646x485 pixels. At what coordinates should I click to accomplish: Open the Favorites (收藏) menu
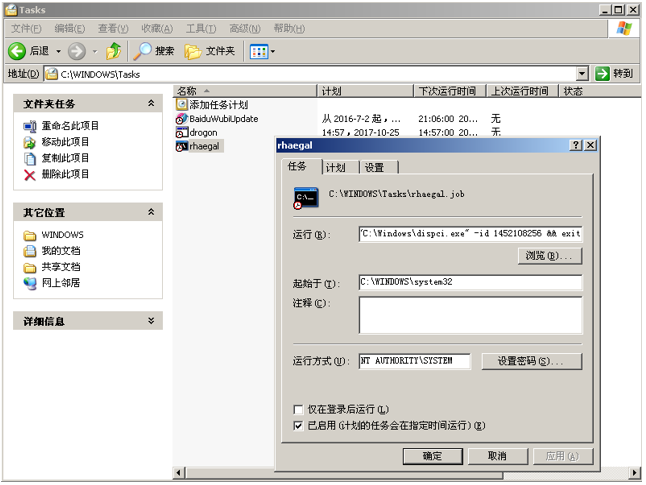click(157, 28)
